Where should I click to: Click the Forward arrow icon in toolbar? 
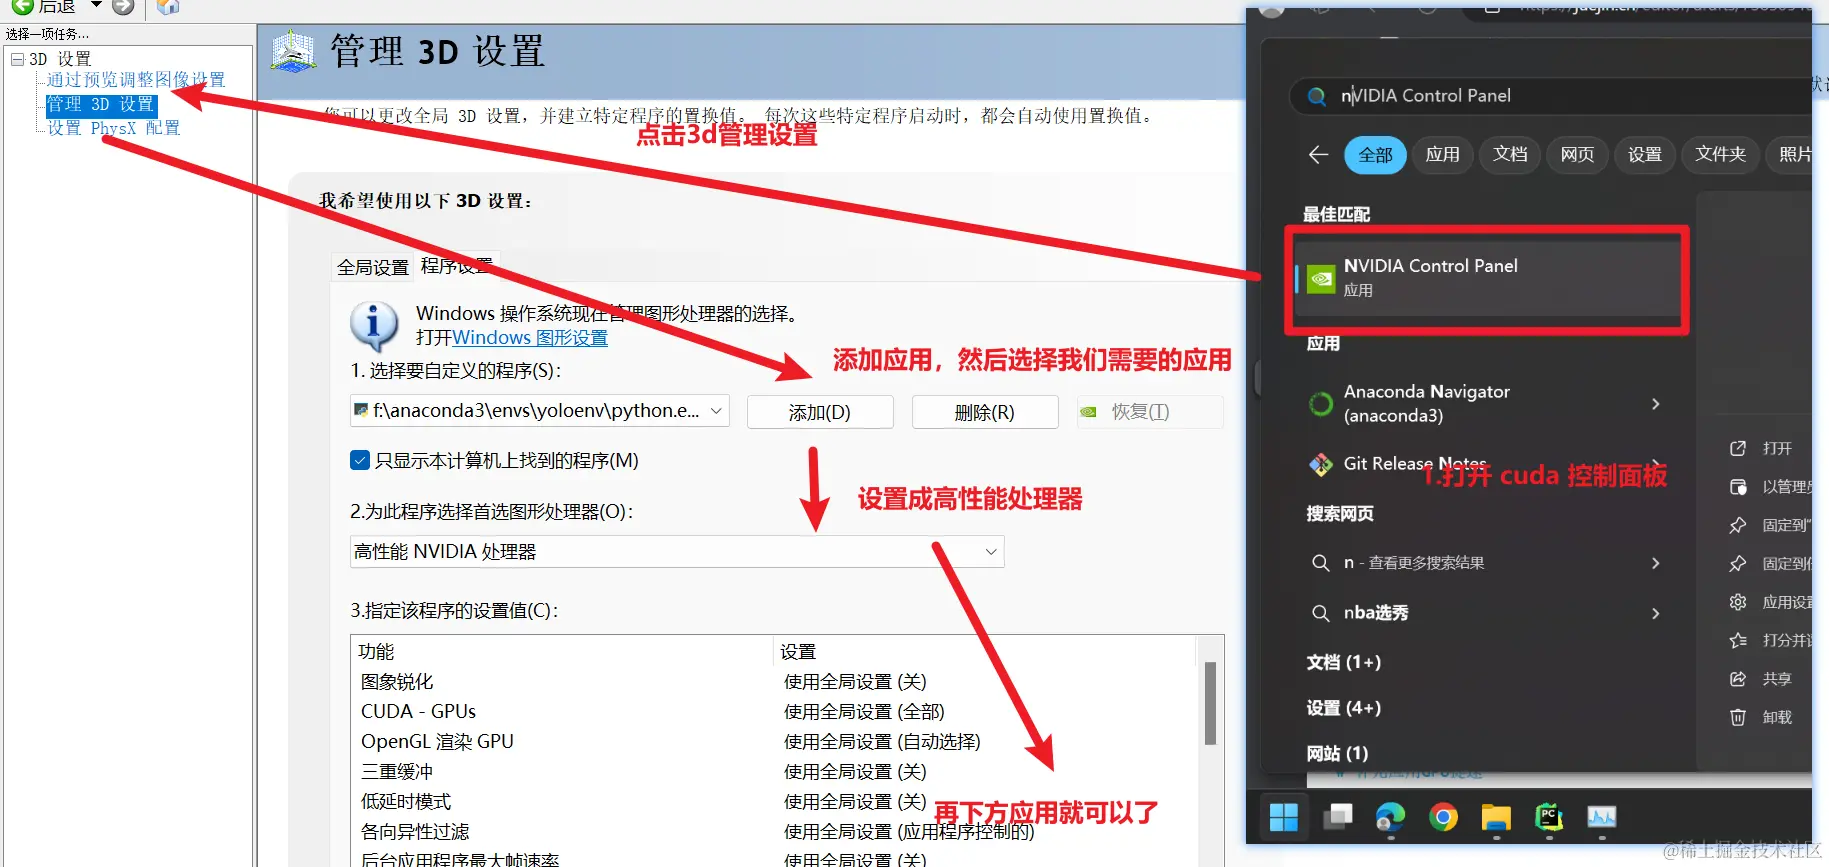coord(123,6)
